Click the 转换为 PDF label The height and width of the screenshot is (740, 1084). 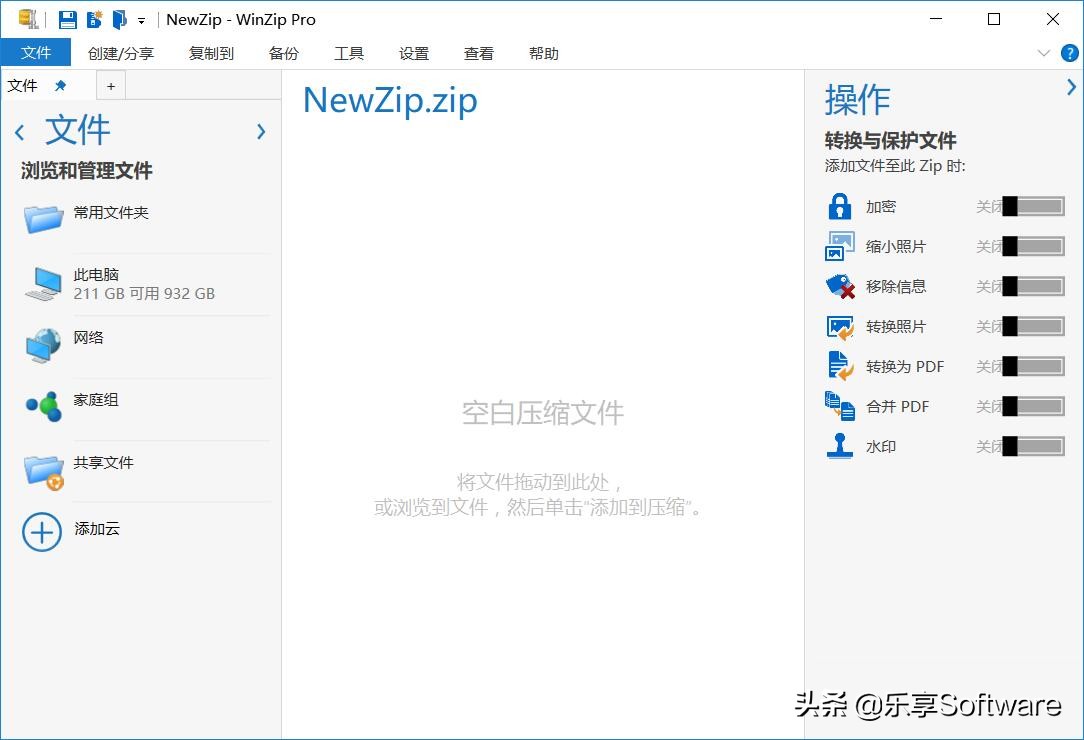tap(905, 367)
